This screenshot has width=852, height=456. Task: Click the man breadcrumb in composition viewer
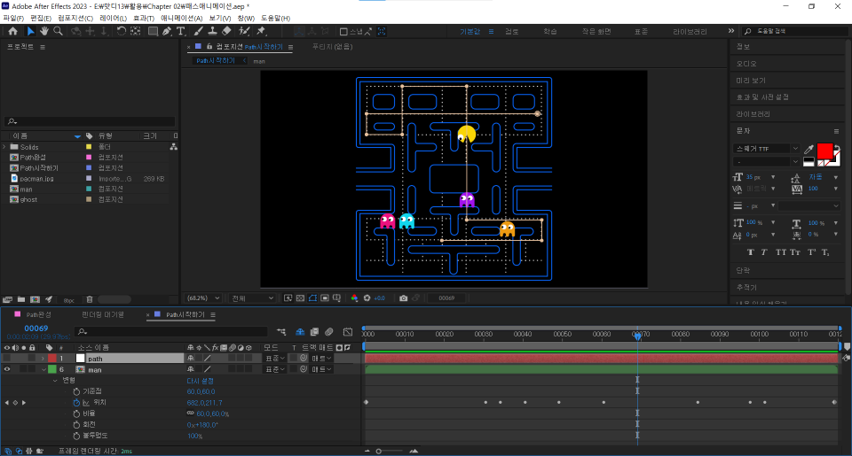point(259,61)
